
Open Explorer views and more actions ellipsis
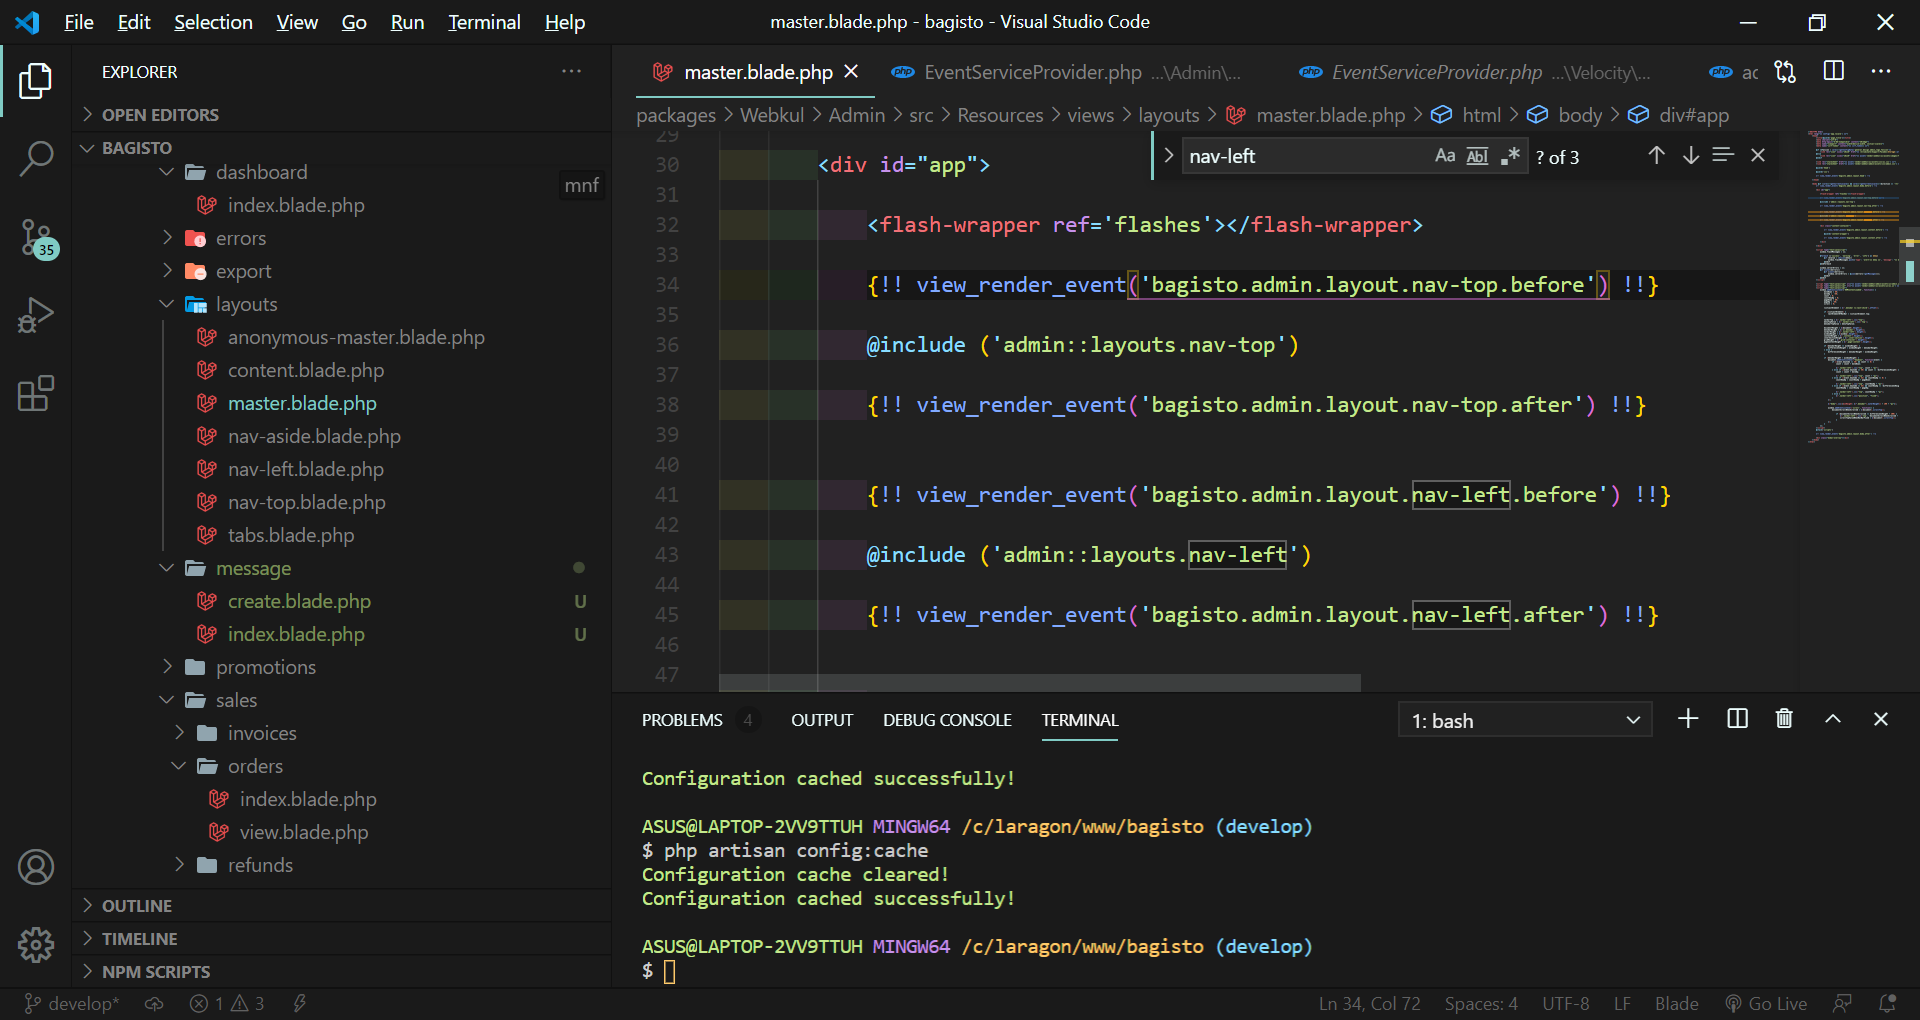[571, 72]
